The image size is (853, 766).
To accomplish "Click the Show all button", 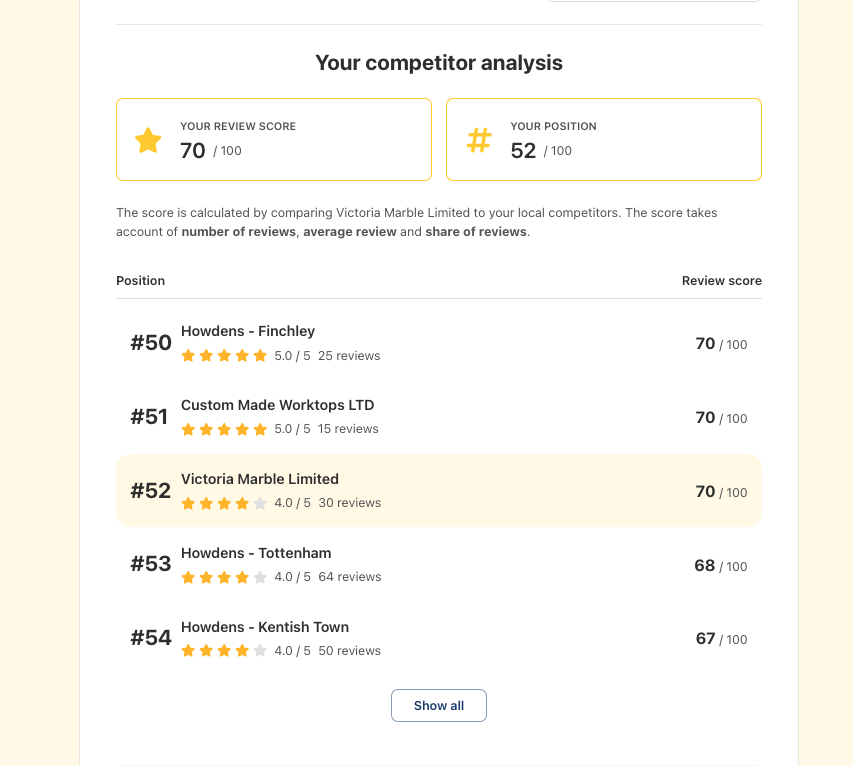I will click(x=438, y=705).
